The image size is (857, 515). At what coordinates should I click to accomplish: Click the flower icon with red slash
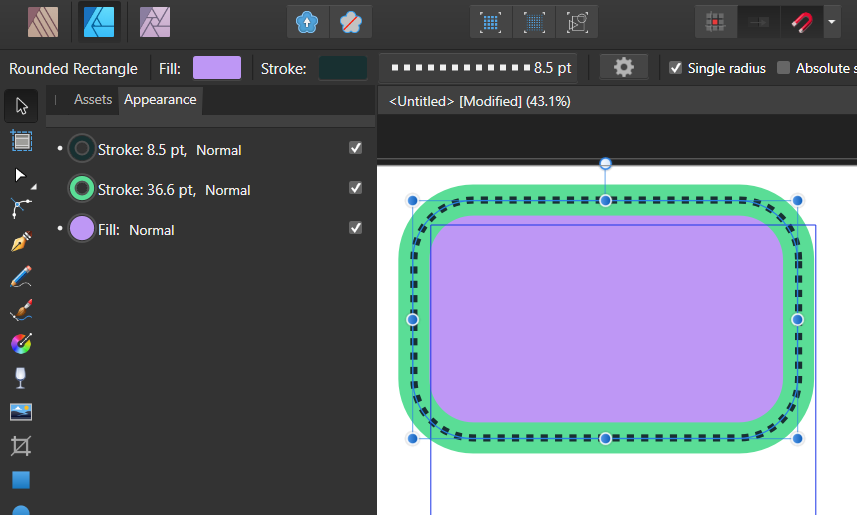tap(351, 22)
